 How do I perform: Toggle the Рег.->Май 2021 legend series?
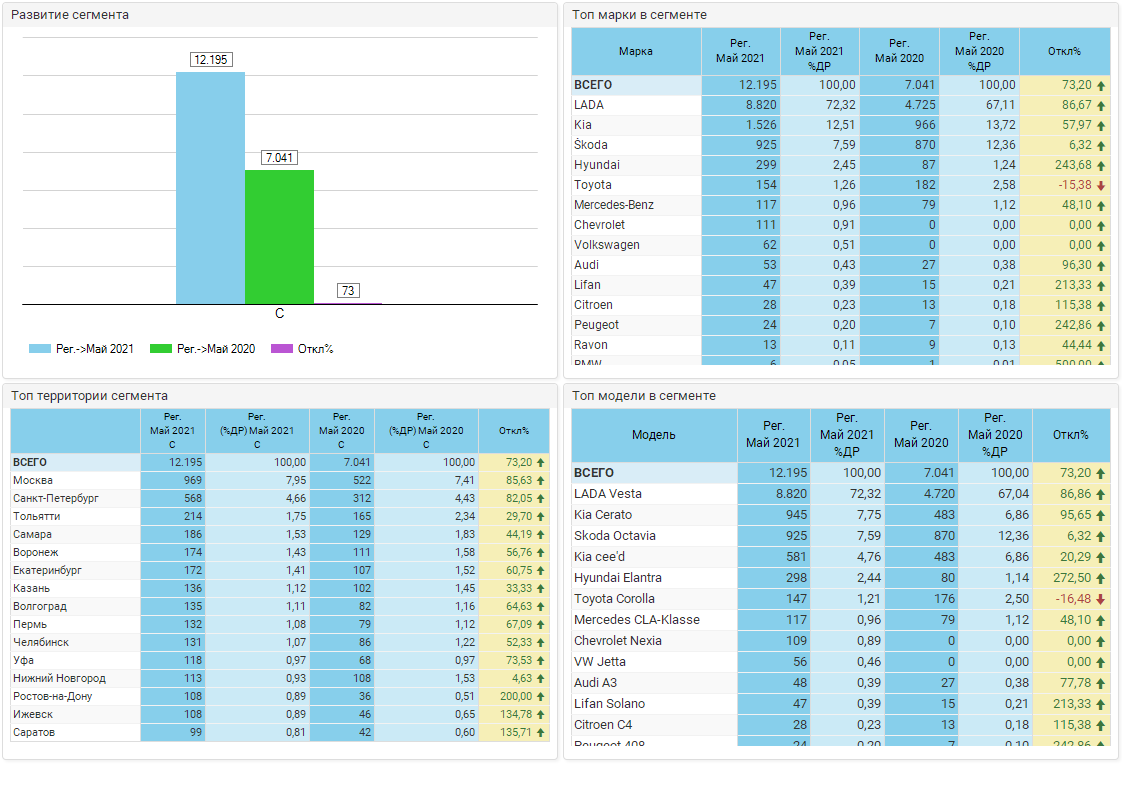(x=82, y=349)
